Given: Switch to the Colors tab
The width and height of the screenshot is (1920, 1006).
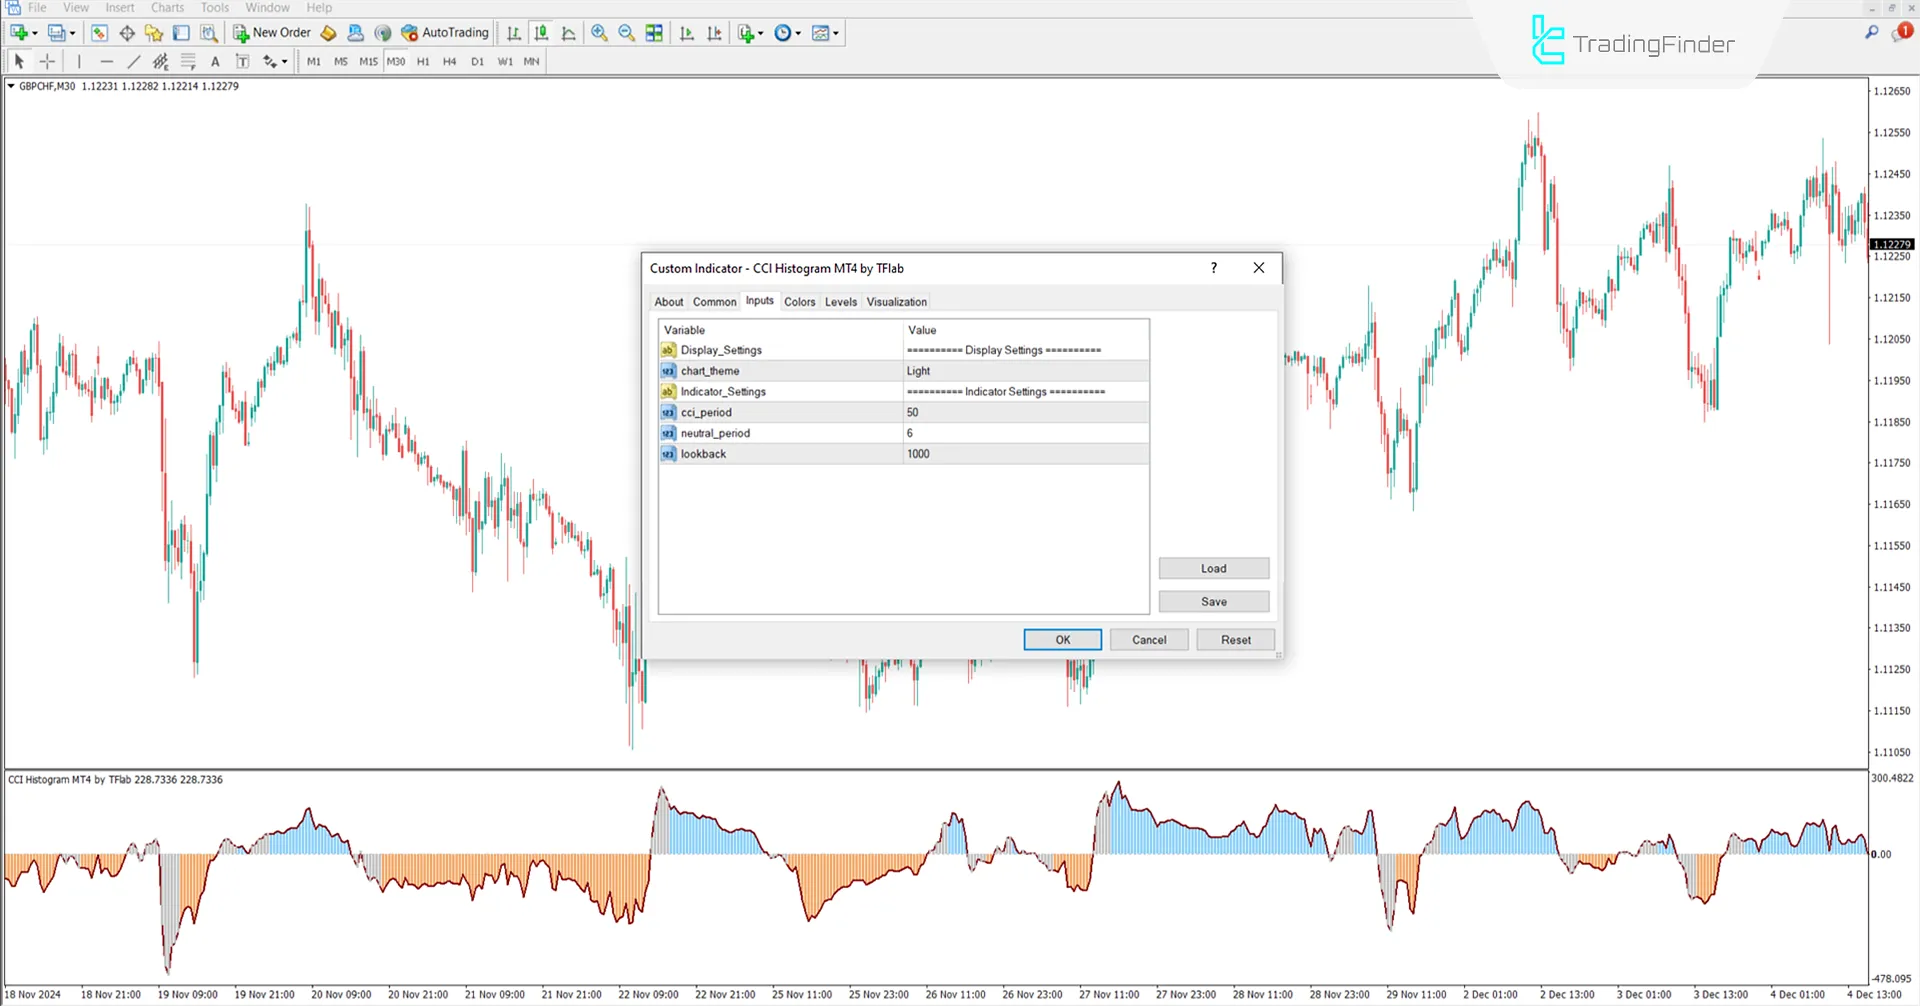Looking at the screenshot, I should click(799, 301).
